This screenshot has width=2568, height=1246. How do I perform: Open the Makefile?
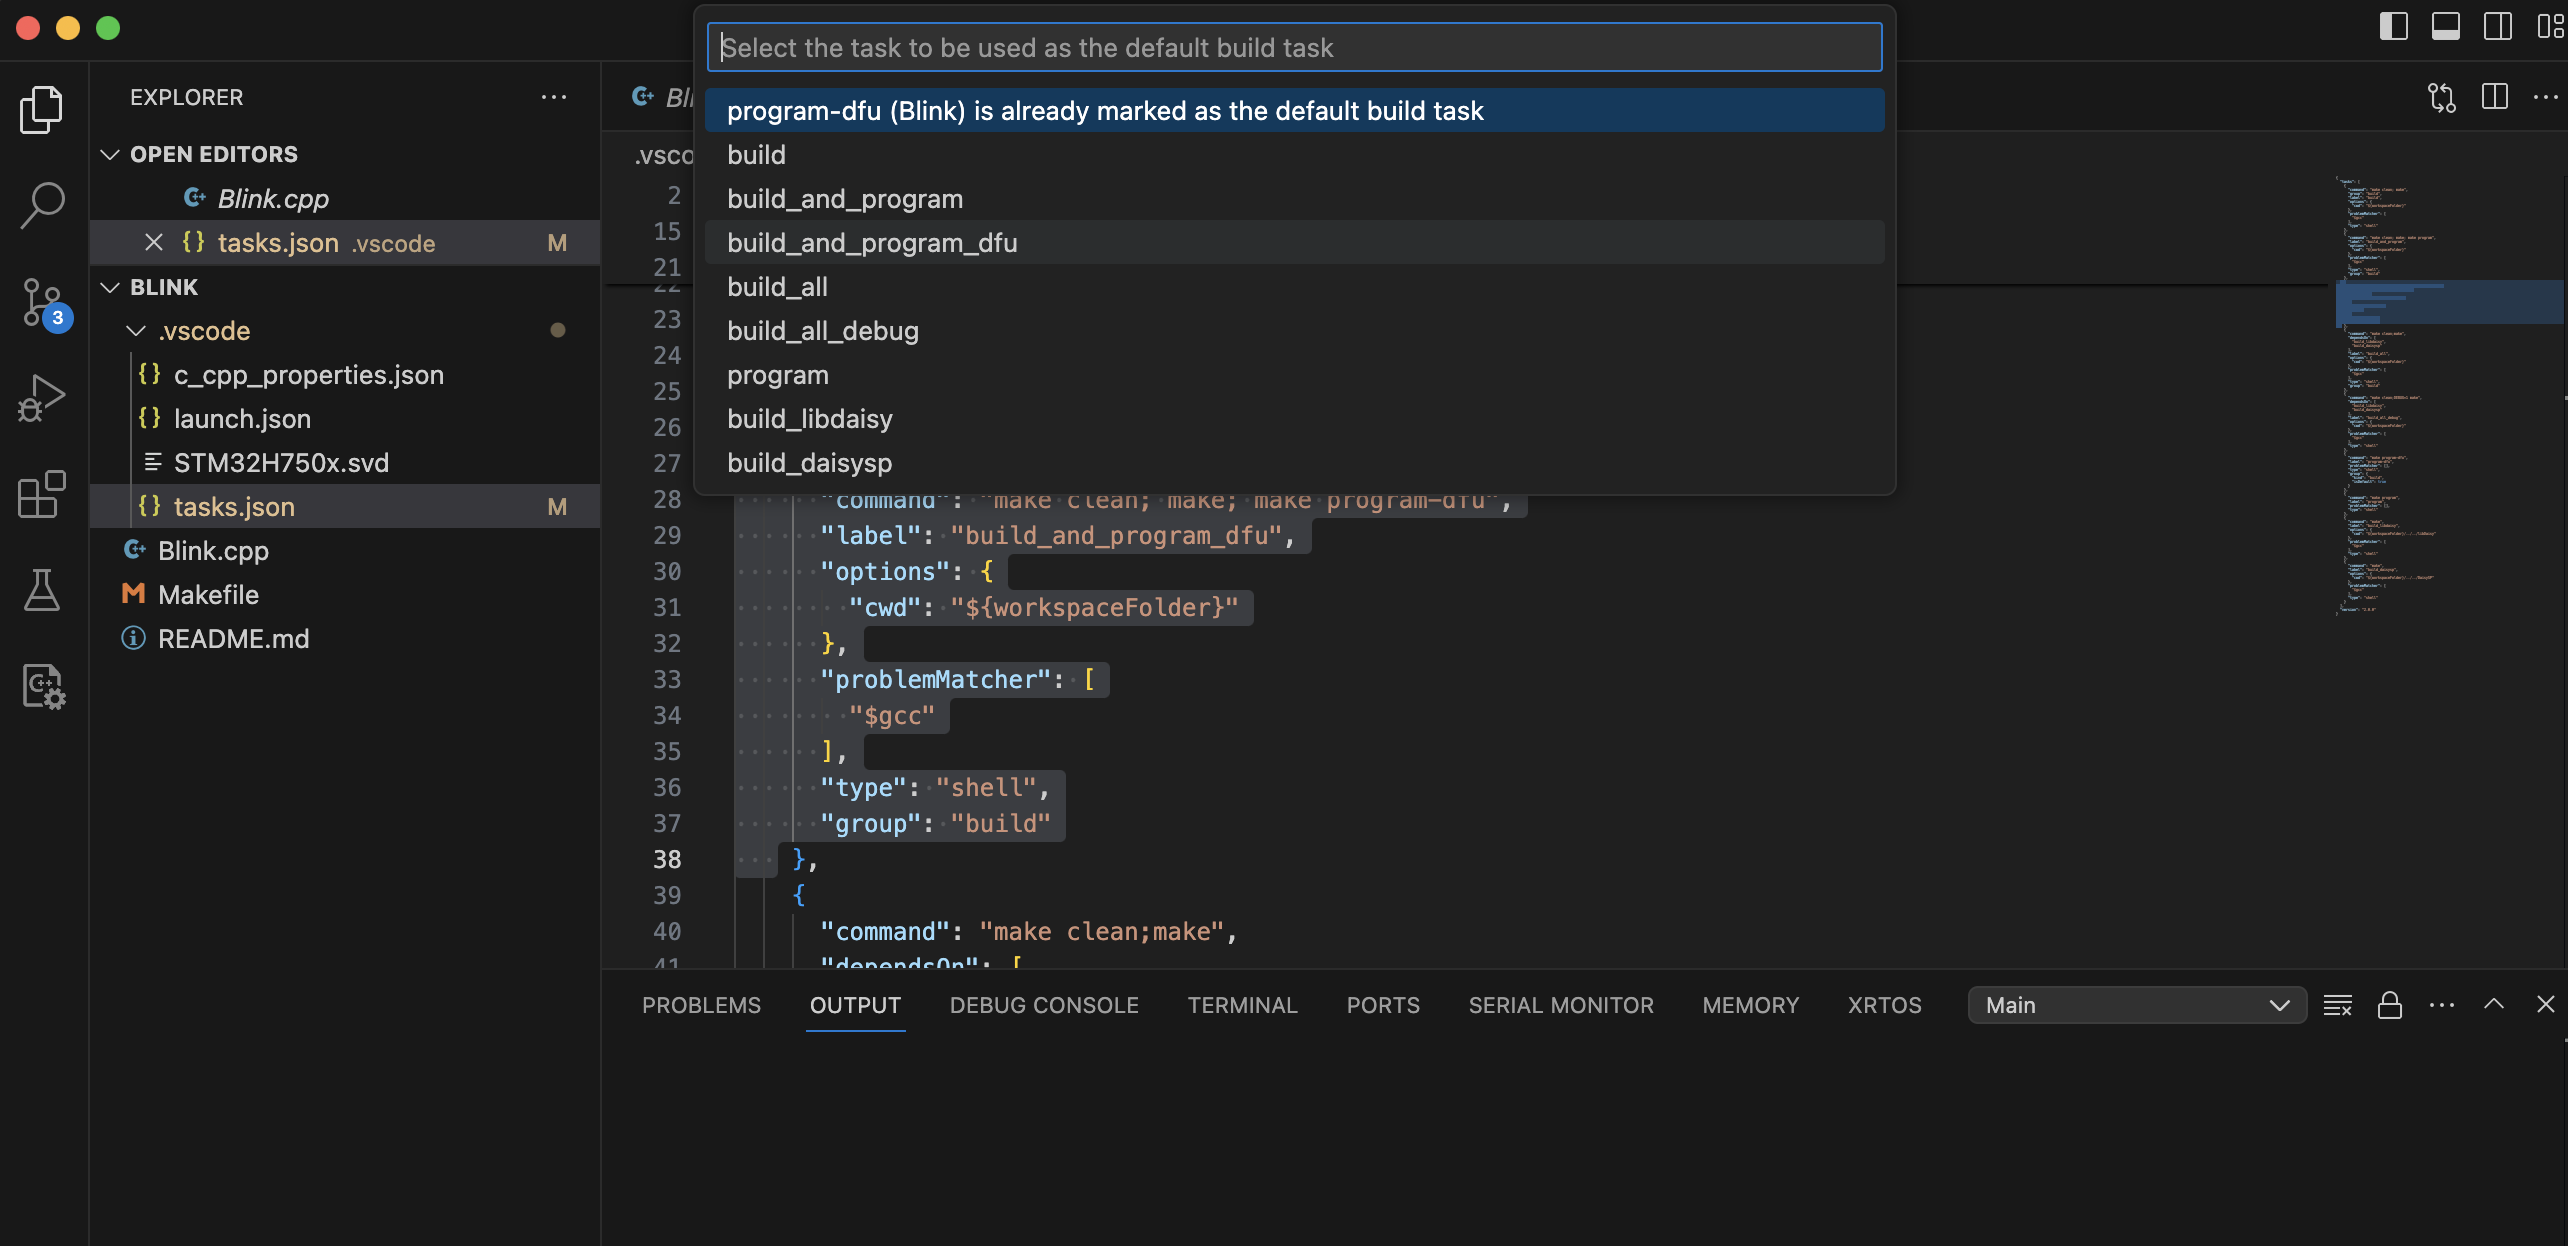345,594
